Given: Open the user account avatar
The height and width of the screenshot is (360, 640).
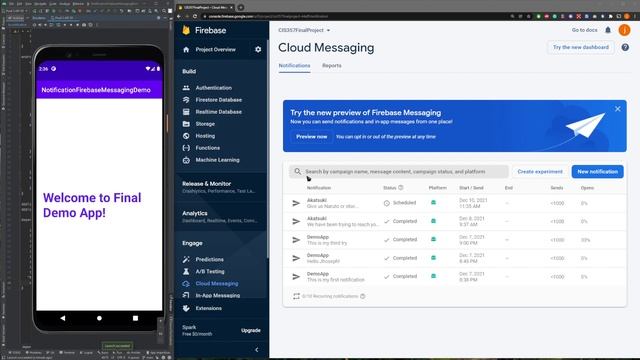Looking at the screenshot, I should [x=624, y=30].
